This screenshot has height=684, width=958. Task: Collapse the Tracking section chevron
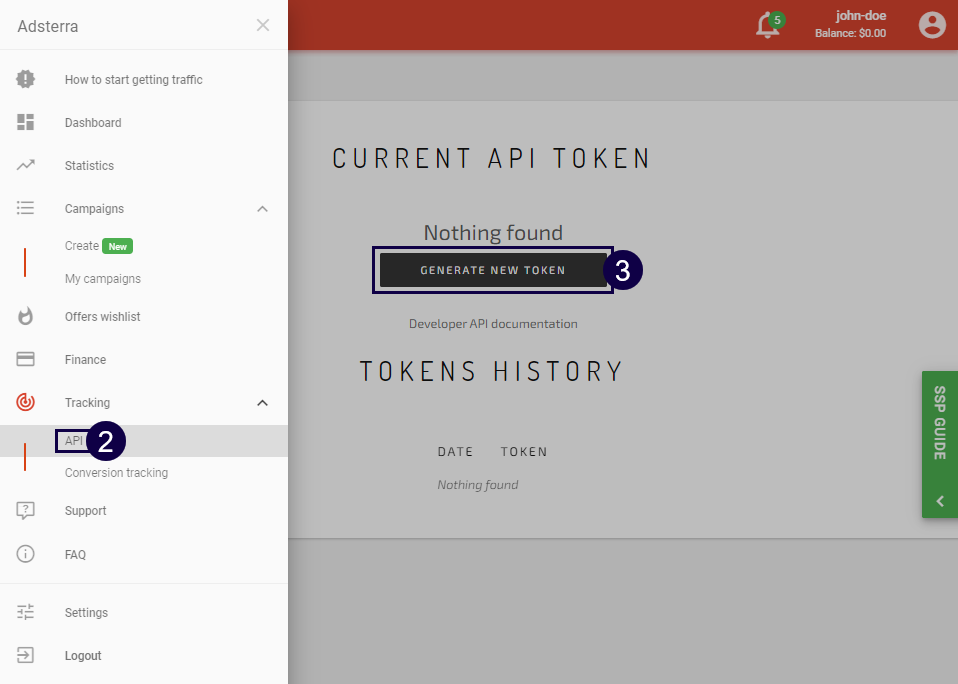point(262,402)
